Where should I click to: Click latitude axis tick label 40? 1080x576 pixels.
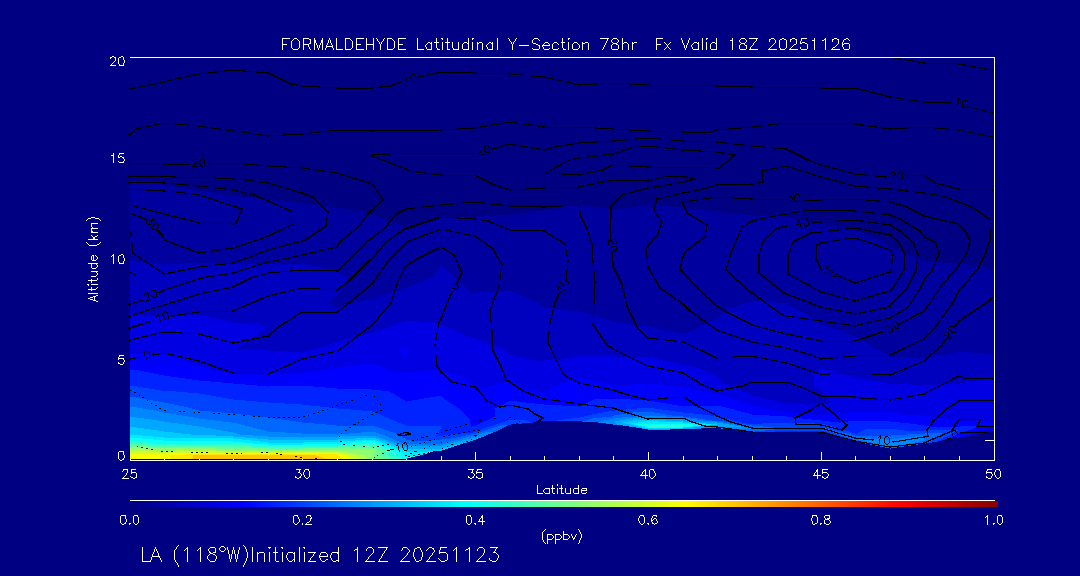648,473
